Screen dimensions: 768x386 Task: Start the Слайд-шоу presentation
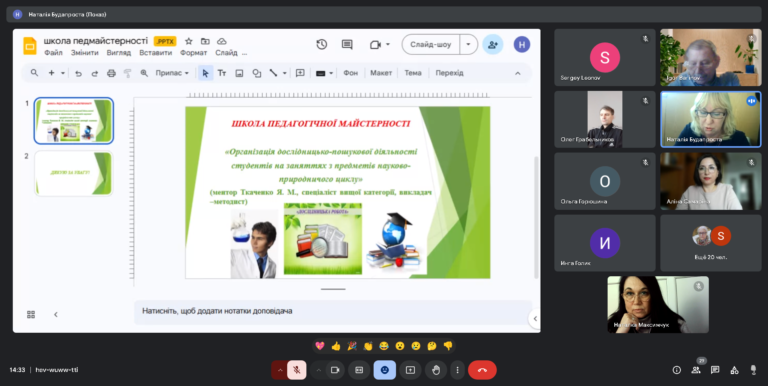[431, 45]
